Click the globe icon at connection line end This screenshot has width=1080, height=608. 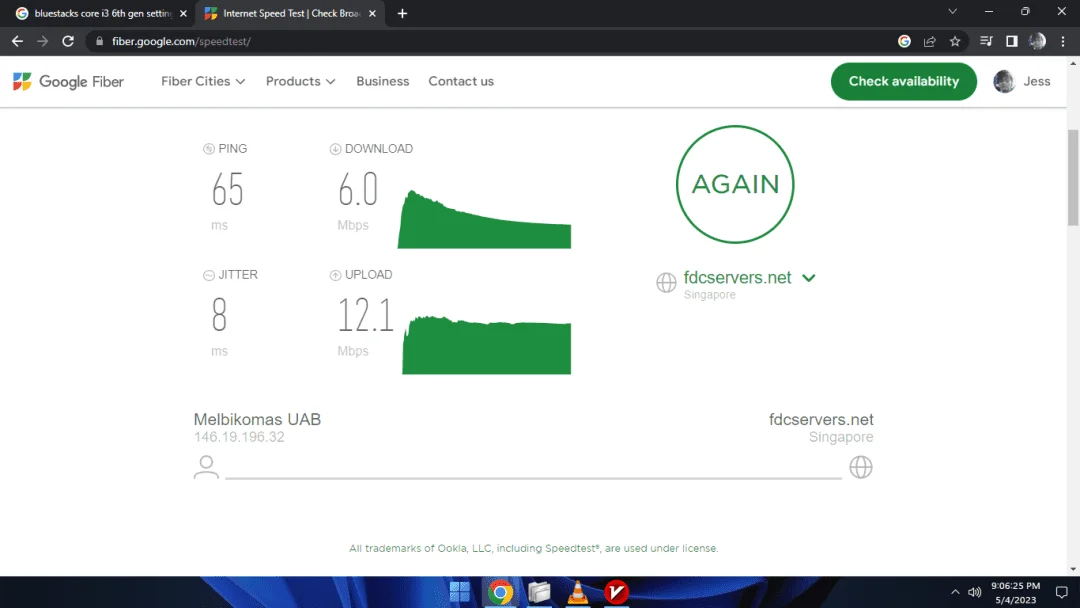tap(860, 467)
